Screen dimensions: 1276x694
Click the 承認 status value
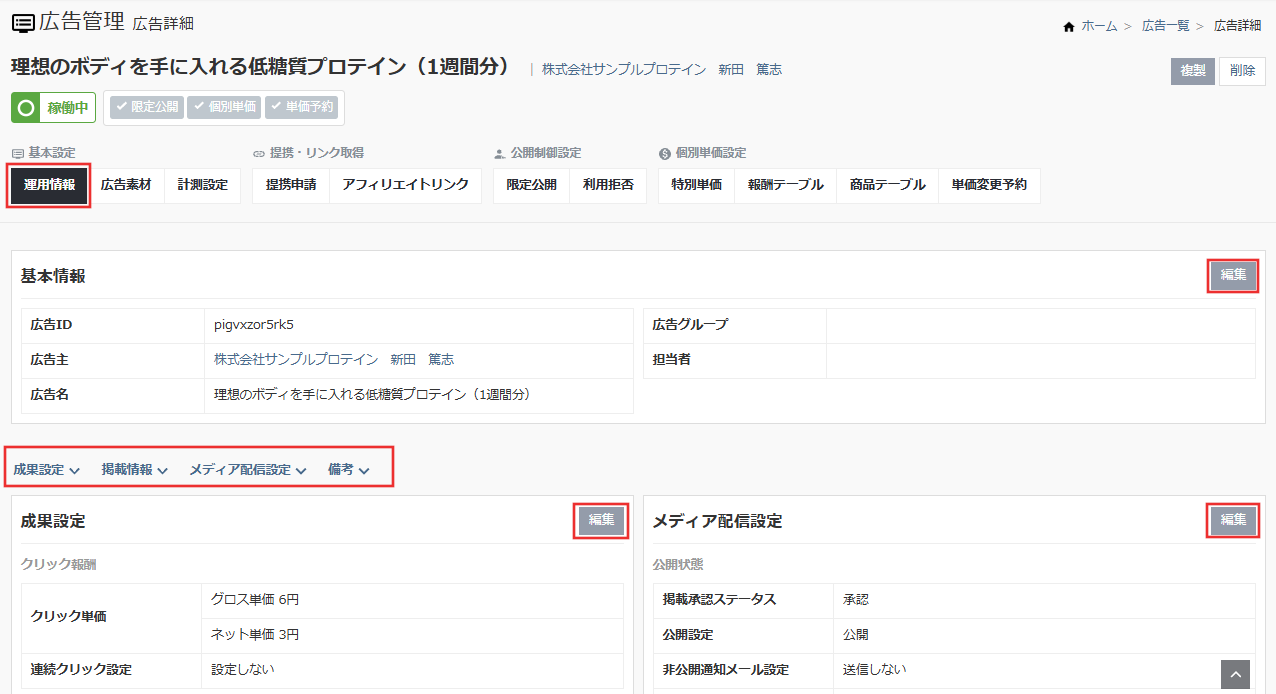pyautogui.click(x=856, y=600)
